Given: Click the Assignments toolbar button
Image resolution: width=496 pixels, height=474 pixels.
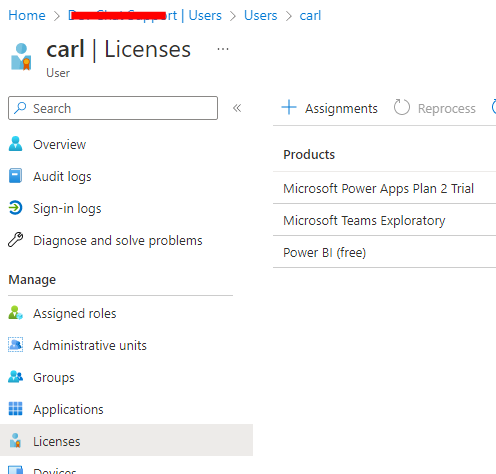Looking at the screenshot, I should pyautogui.click(x=330, y=108).
